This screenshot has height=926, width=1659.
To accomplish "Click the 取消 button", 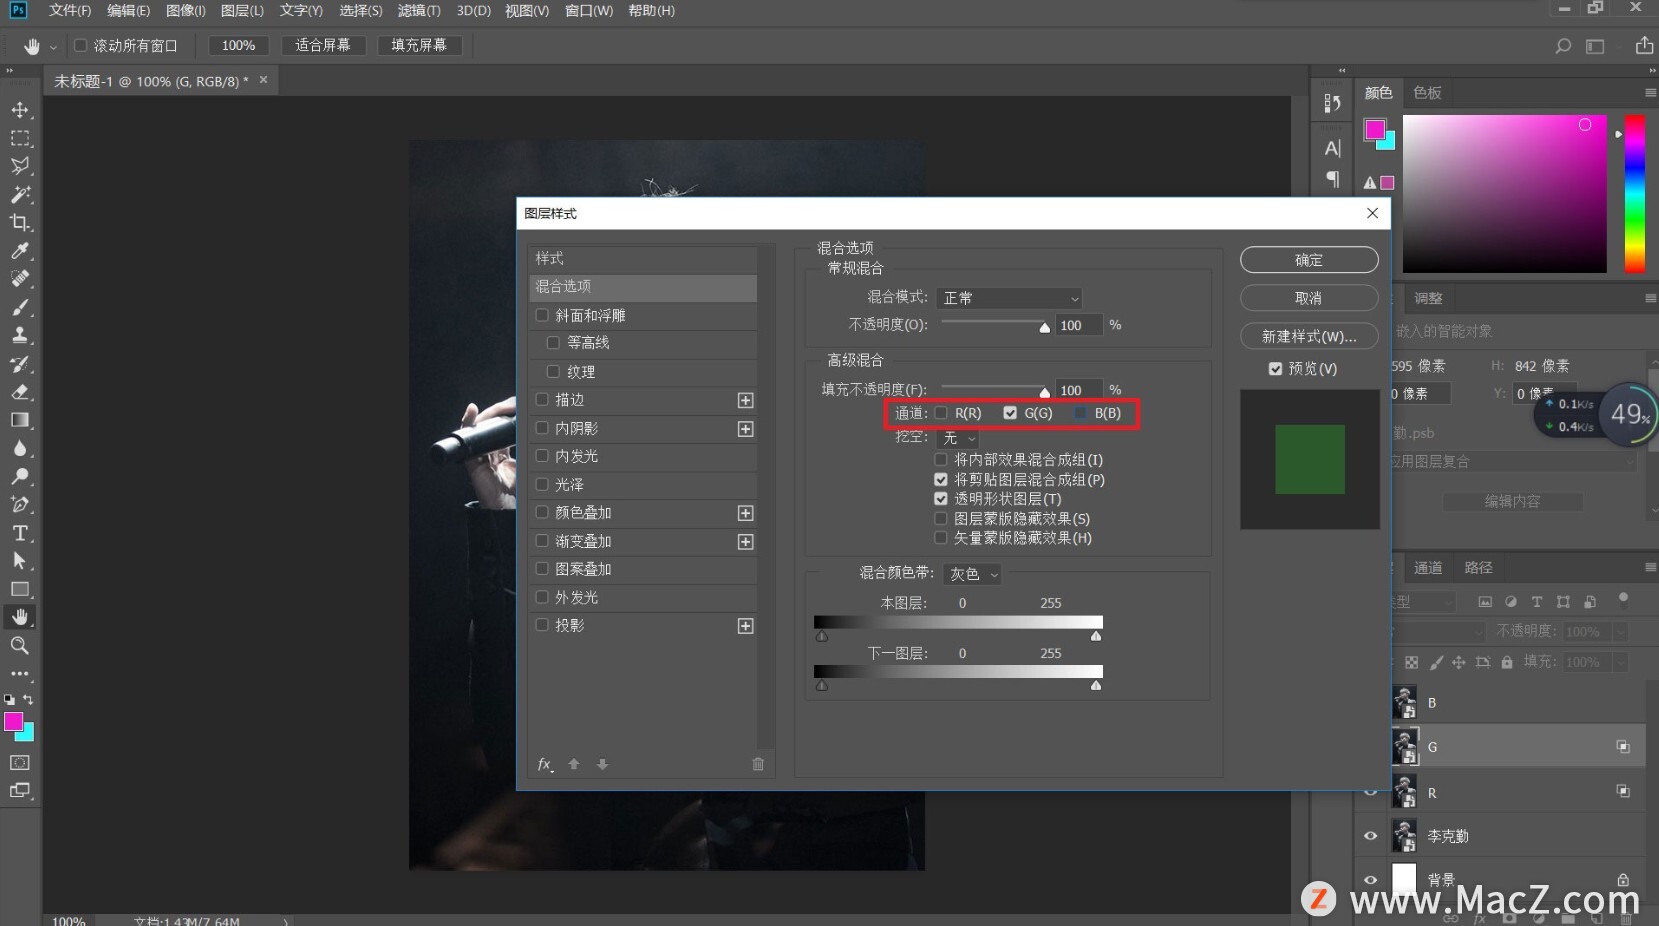I will pyautogui.click(x=1309, y=298).
